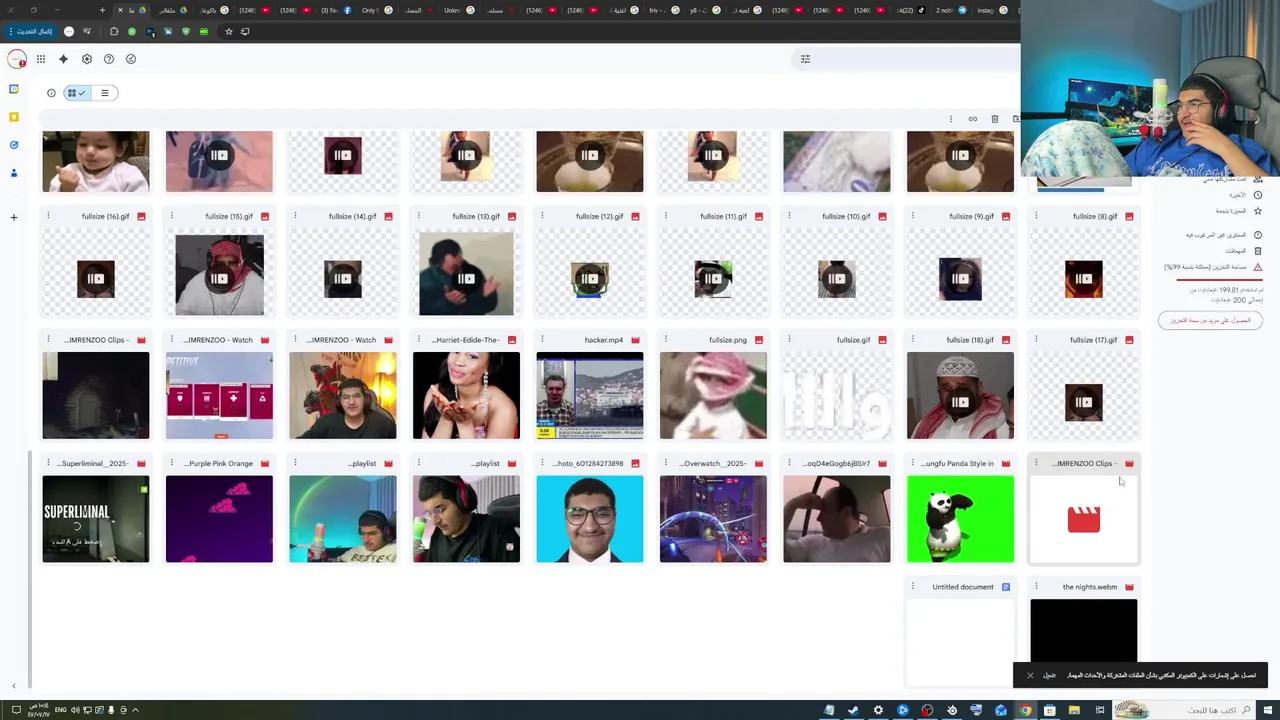This screenshot has width=1280, height=720.
Task: Open the storage 99% full warning entry
Action: (1212, 267)
